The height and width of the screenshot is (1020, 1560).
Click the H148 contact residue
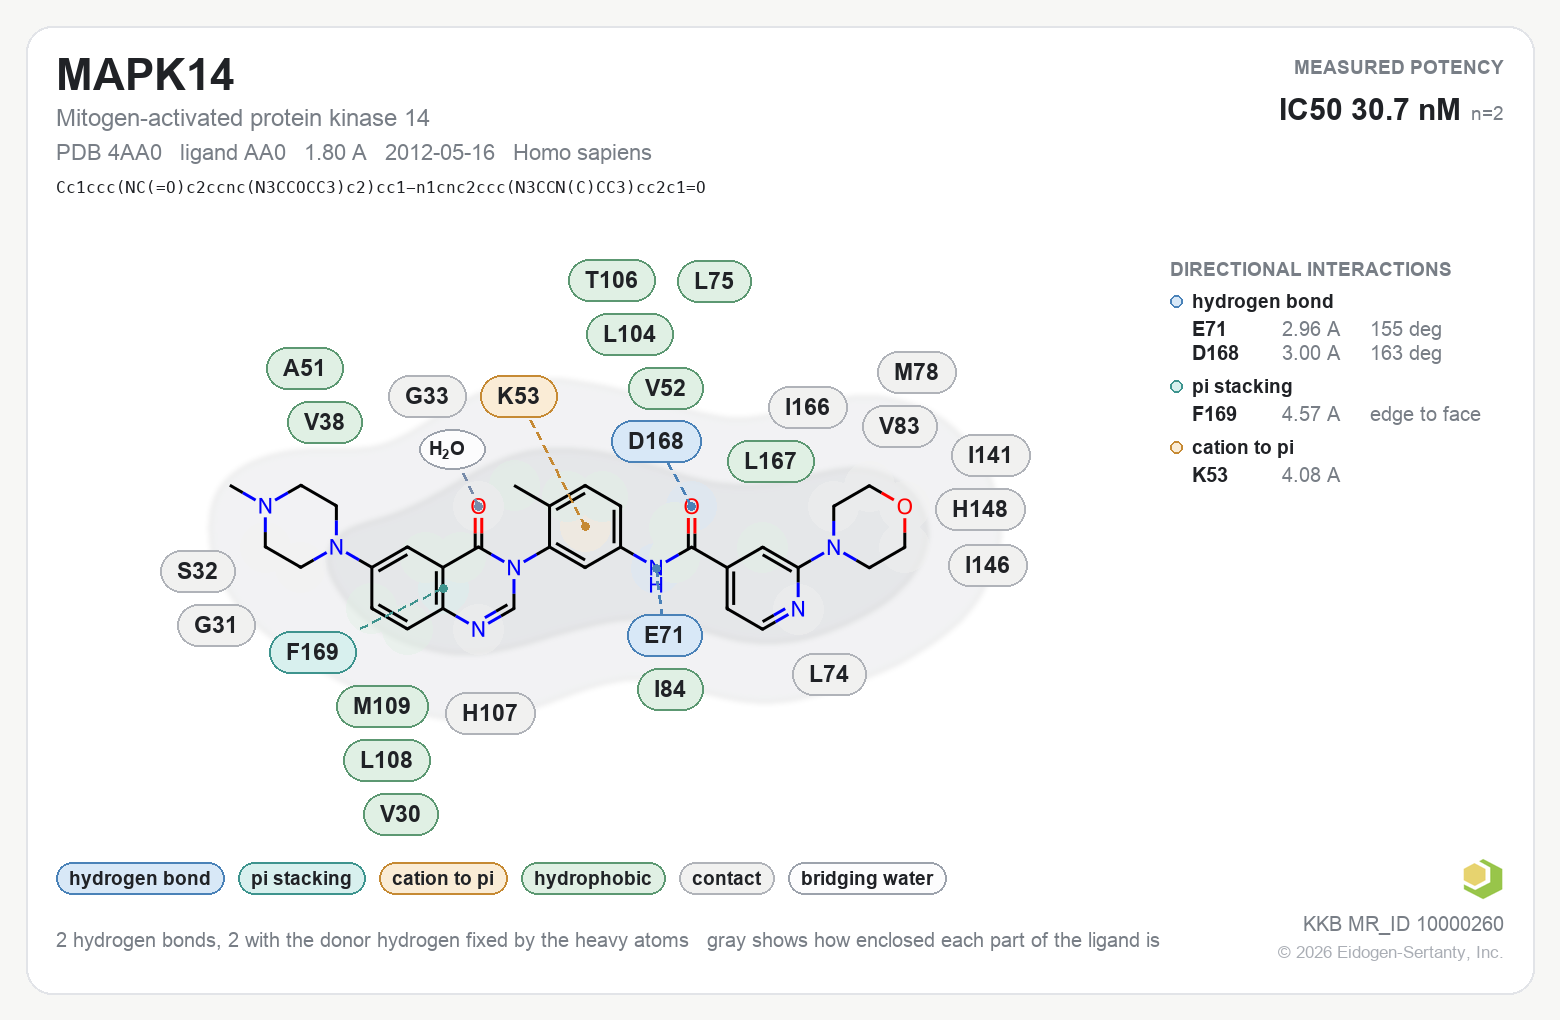point(980,509)
